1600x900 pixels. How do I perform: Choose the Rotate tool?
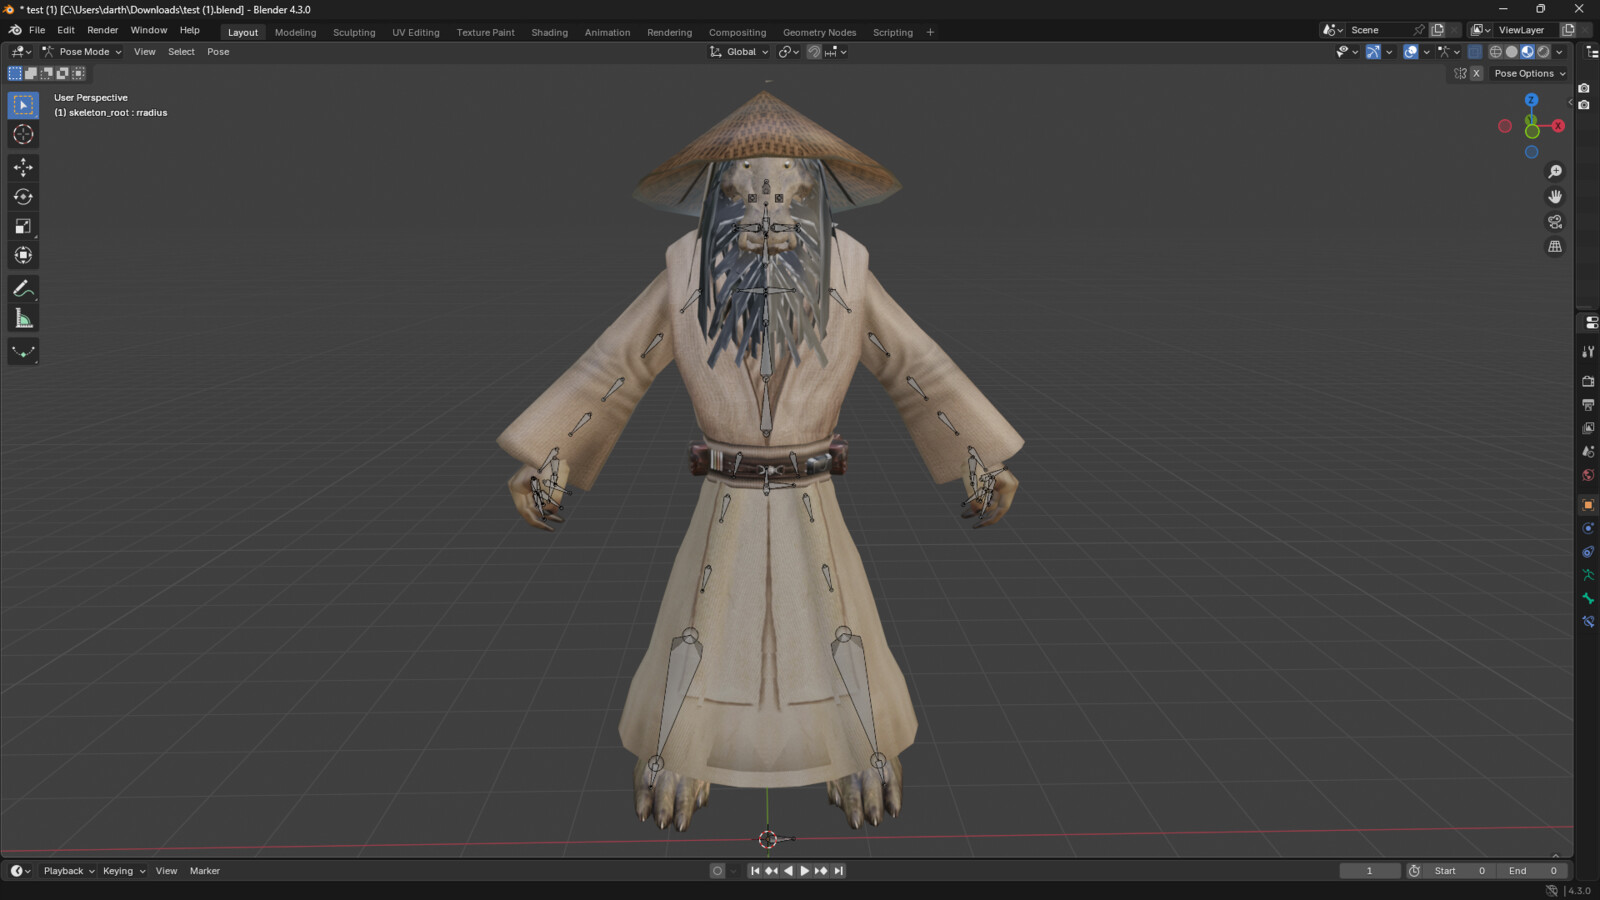tap(23, 197)
